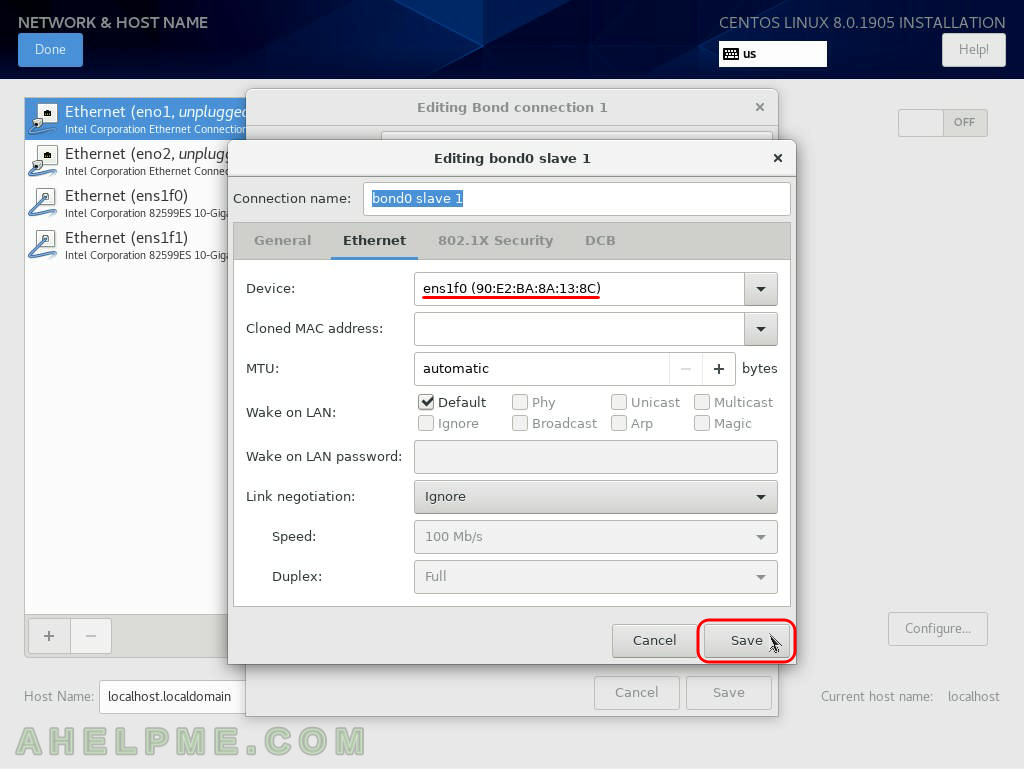Click the eno1 Ethernet device icon

tap(43, 118)
